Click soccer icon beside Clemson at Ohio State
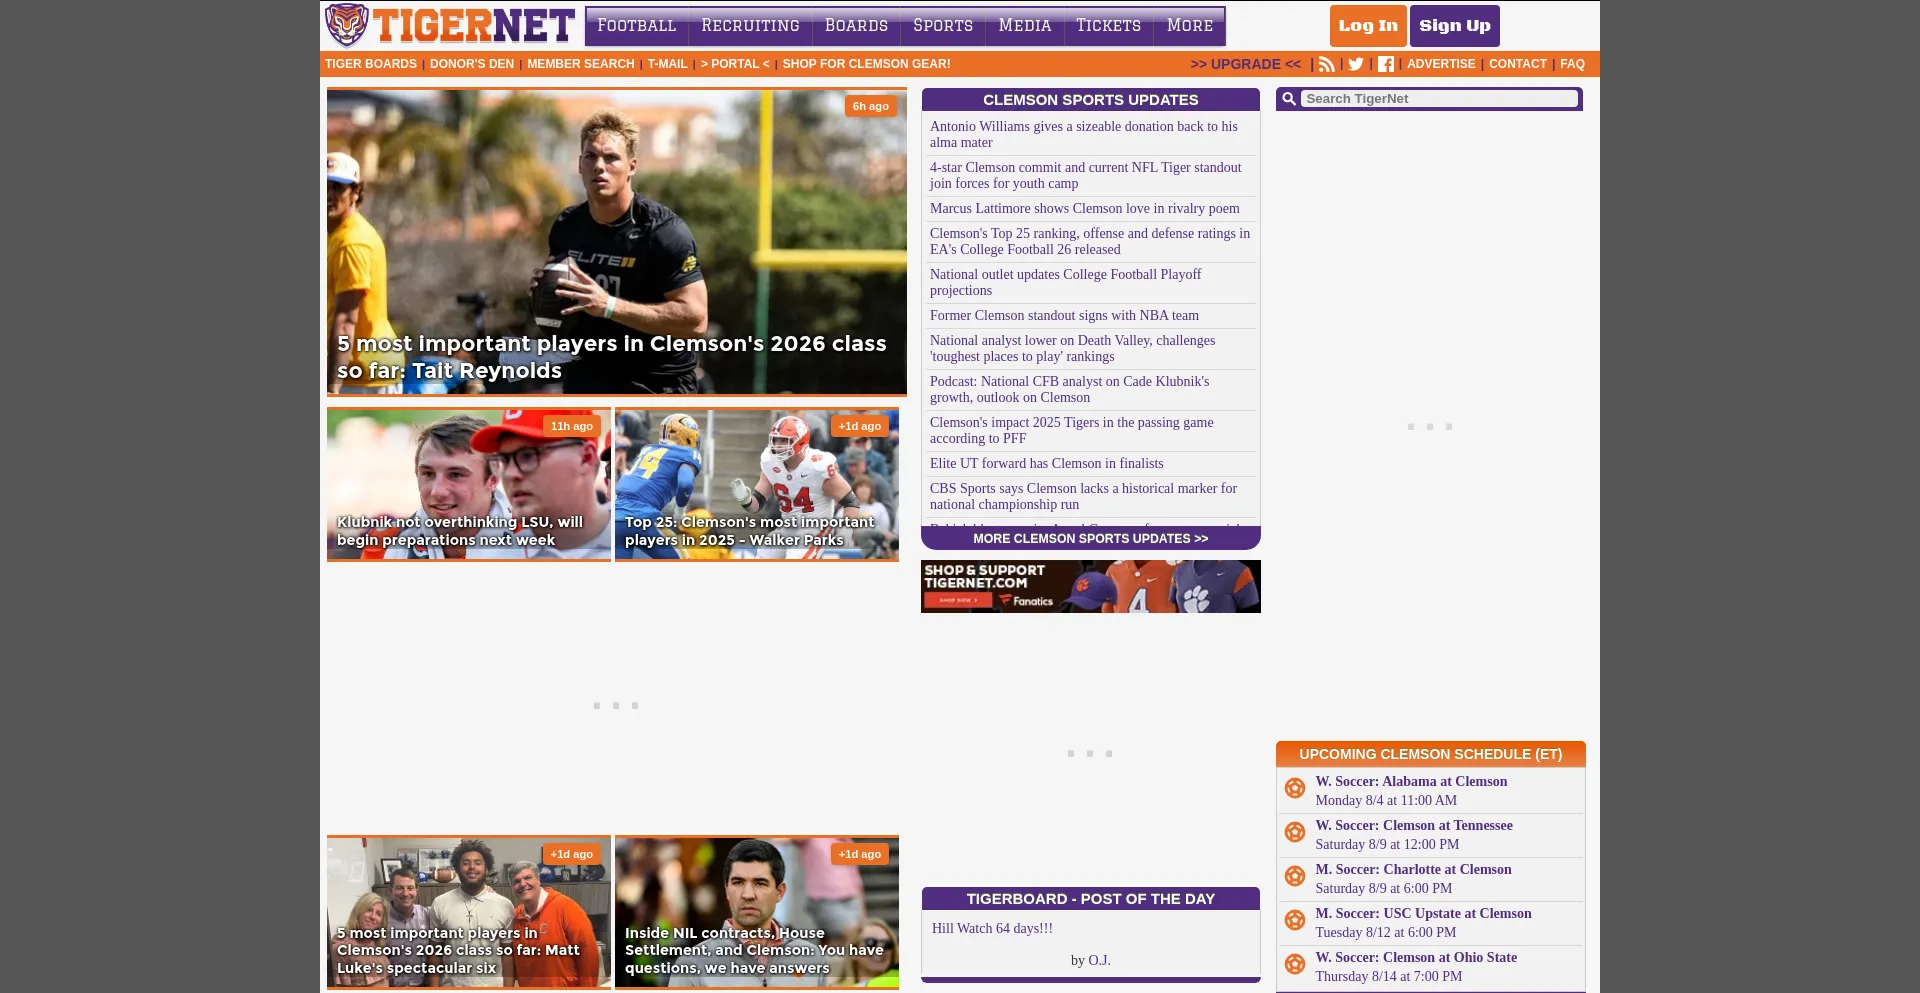This screenshot has width=1920, height=993. point(1295,964)
